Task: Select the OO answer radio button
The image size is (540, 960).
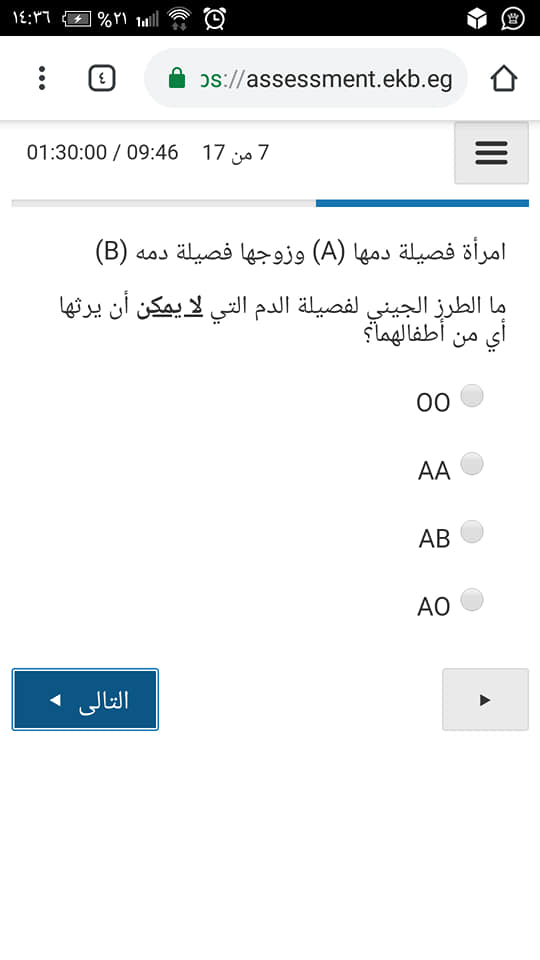Action: (x=471, y=396)
